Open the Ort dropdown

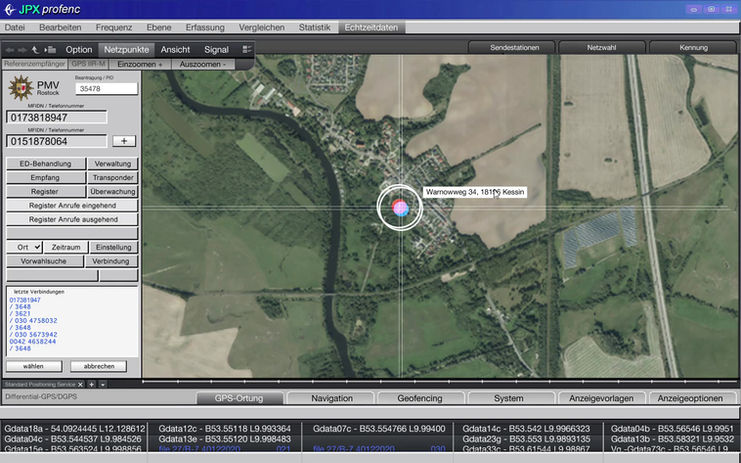click(24, 247)
